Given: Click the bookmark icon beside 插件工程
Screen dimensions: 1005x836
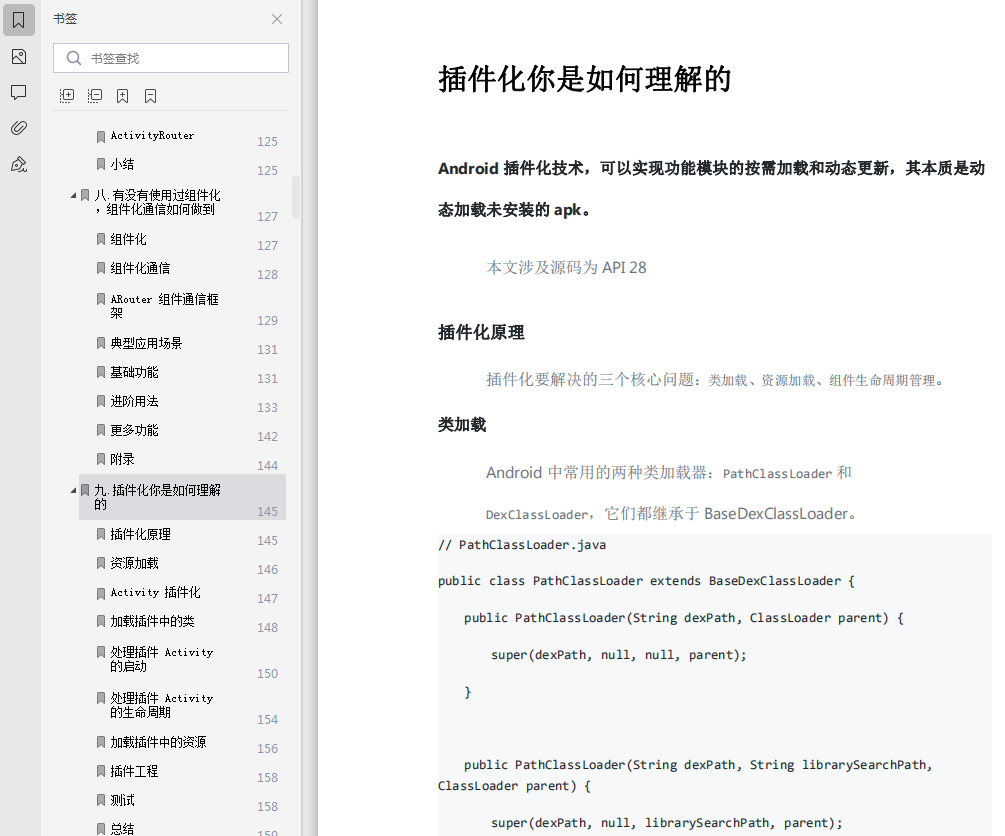Looking at the screenshot, I should point(101,771).
